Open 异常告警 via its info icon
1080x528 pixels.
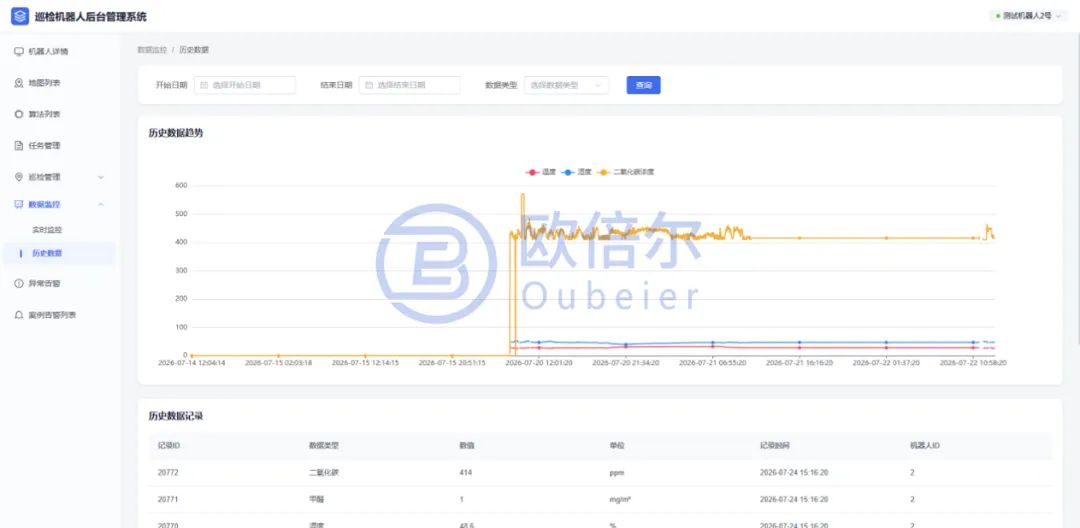pyautogui.click(x=19, y=284)
